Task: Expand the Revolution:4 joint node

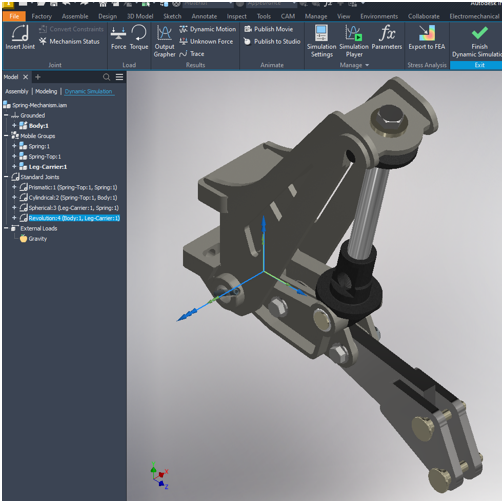Action: tap(14, 218)
